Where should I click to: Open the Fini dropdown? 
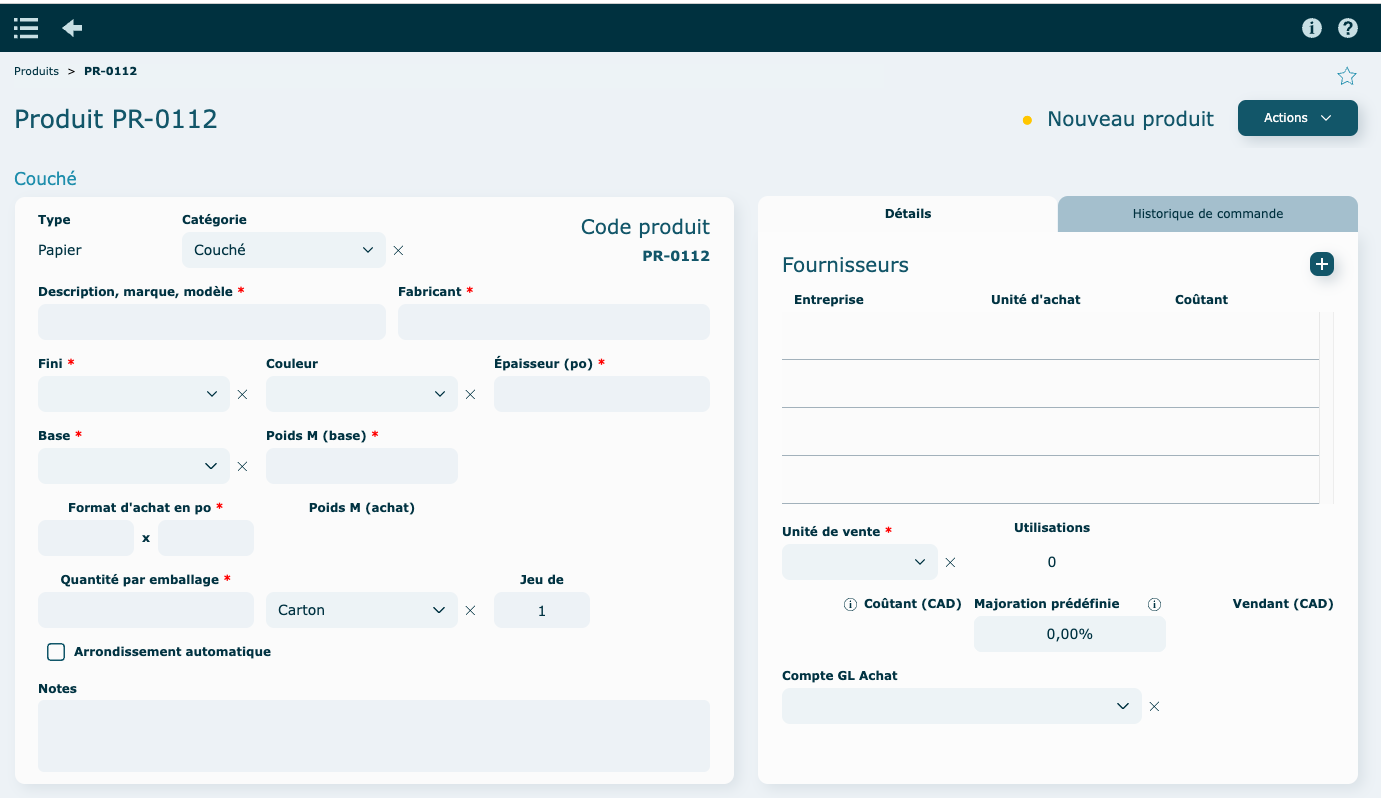pos(134,394)
